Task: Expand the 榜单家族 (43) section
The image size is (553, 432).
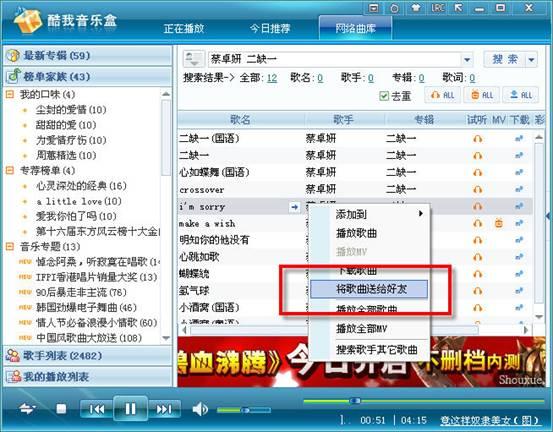Action: click(87, 76)
